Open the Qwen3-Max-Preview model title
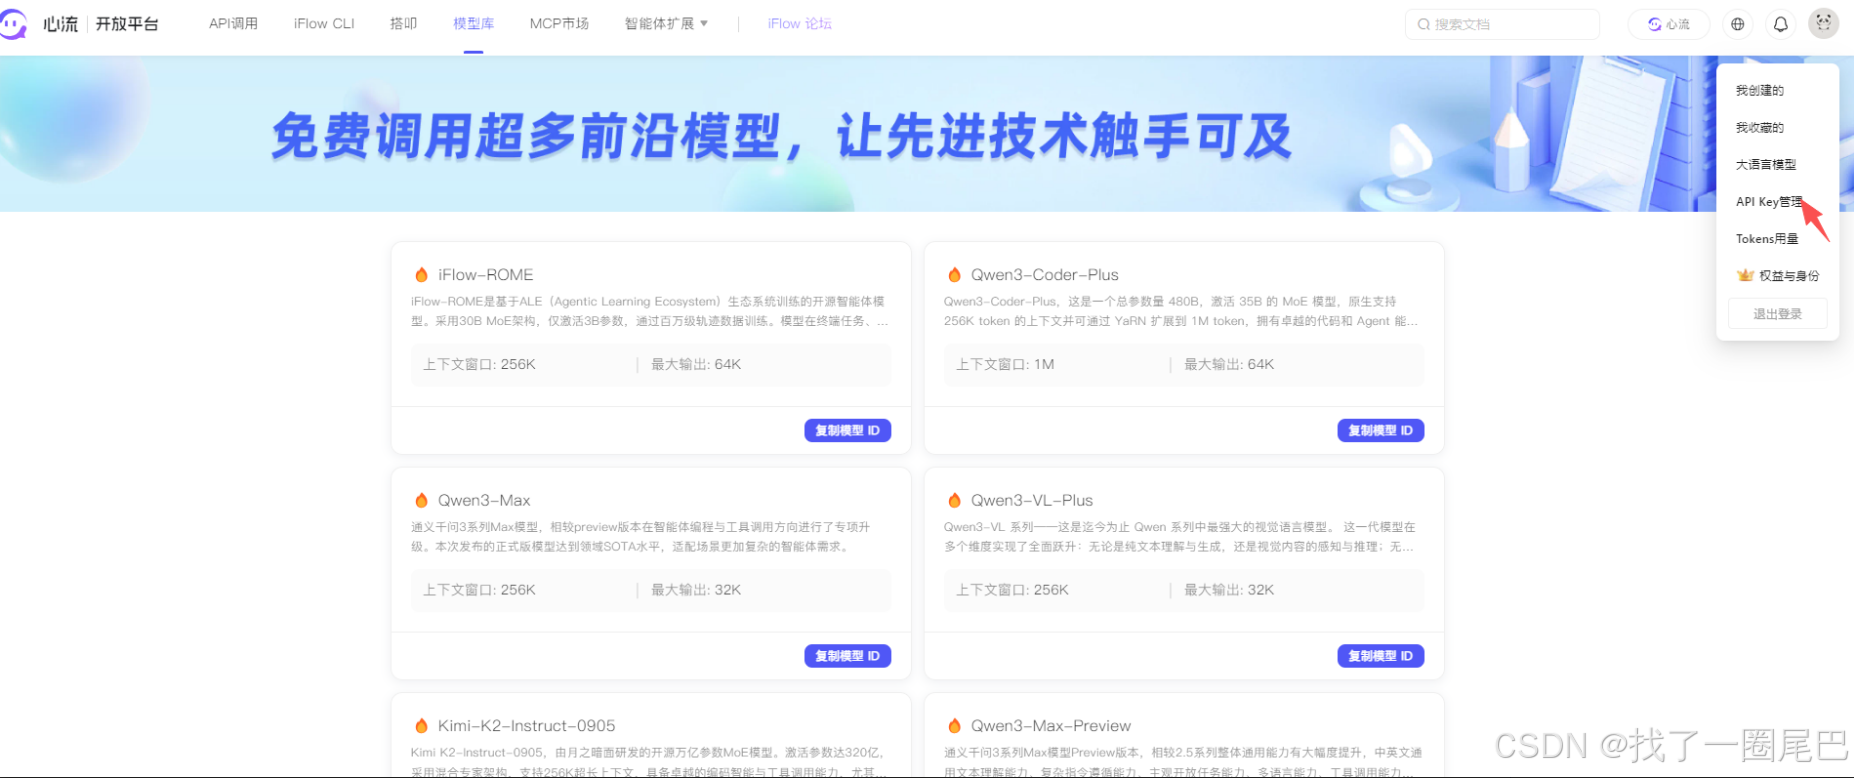 tap(1051, 726)
